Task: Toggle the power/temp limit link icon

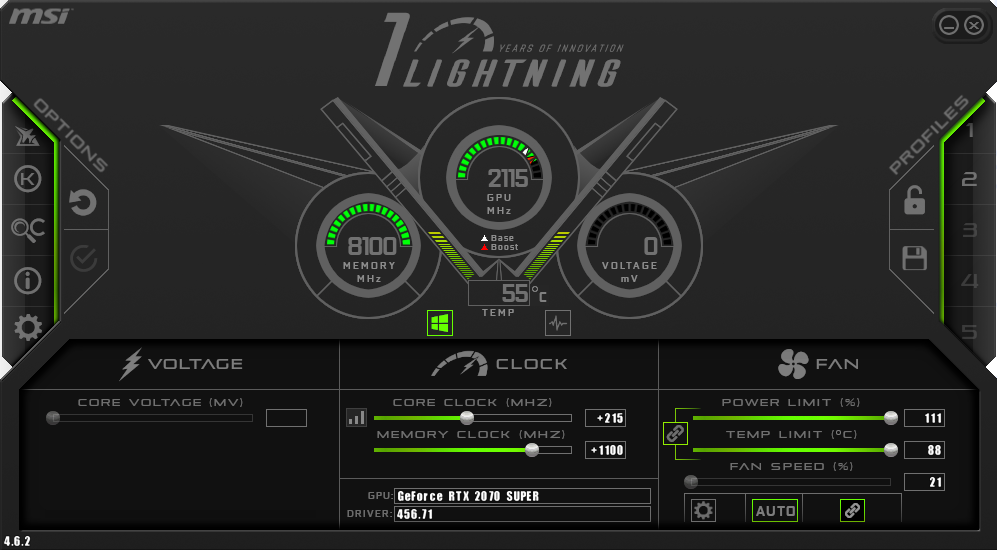Action: point(675,434)
